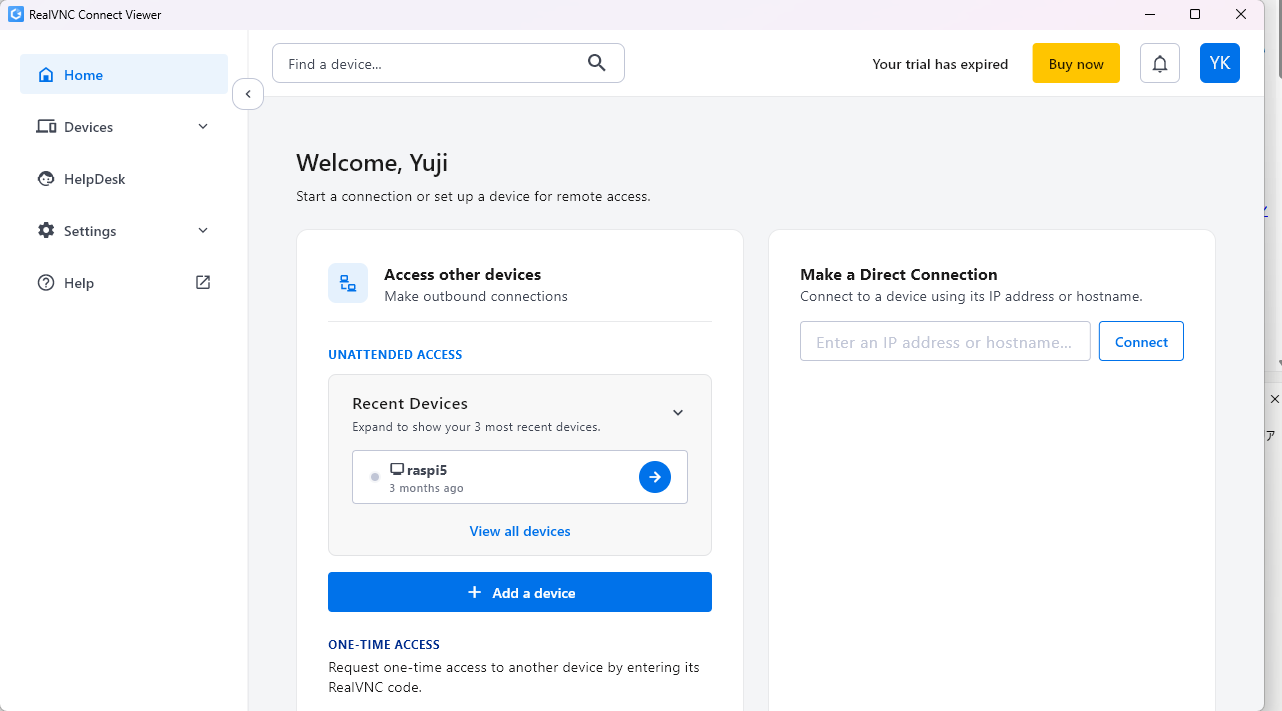Click the external link icon beside Help
The width and height of the screenshot is (1282, 711).
tap(203, 282)
